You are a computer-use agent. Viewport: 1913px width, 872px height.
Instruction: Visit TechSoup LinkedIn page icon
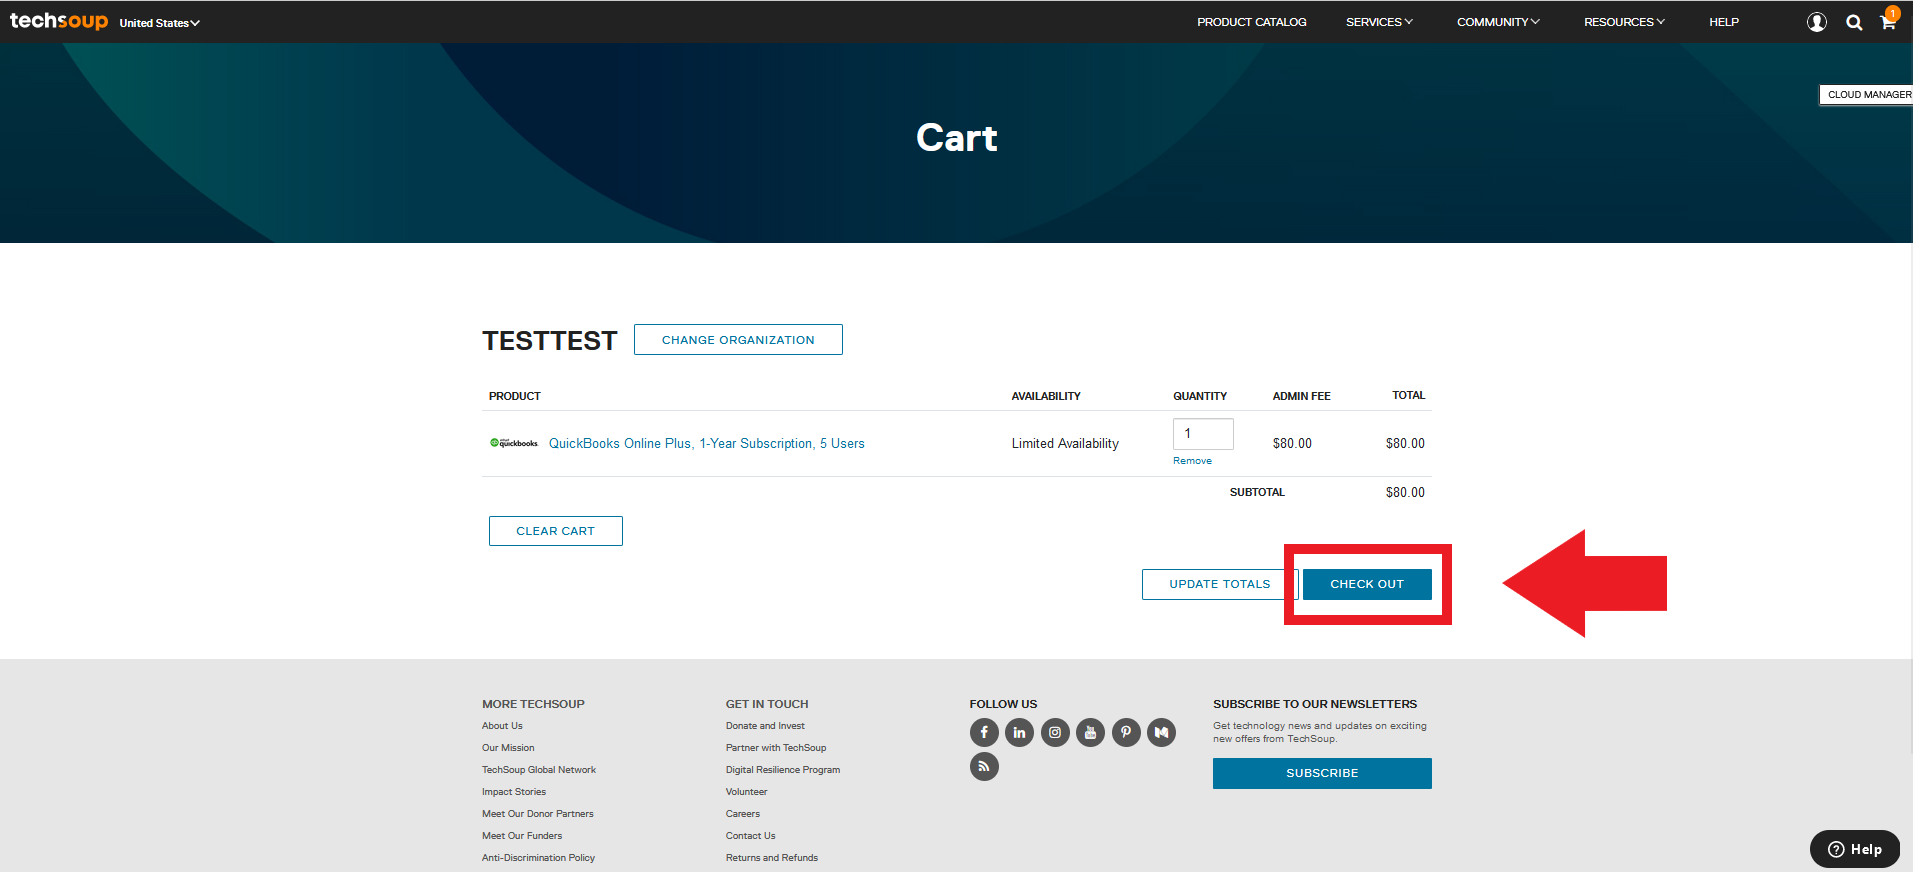pyautogui.click(x=1019, y=733)
